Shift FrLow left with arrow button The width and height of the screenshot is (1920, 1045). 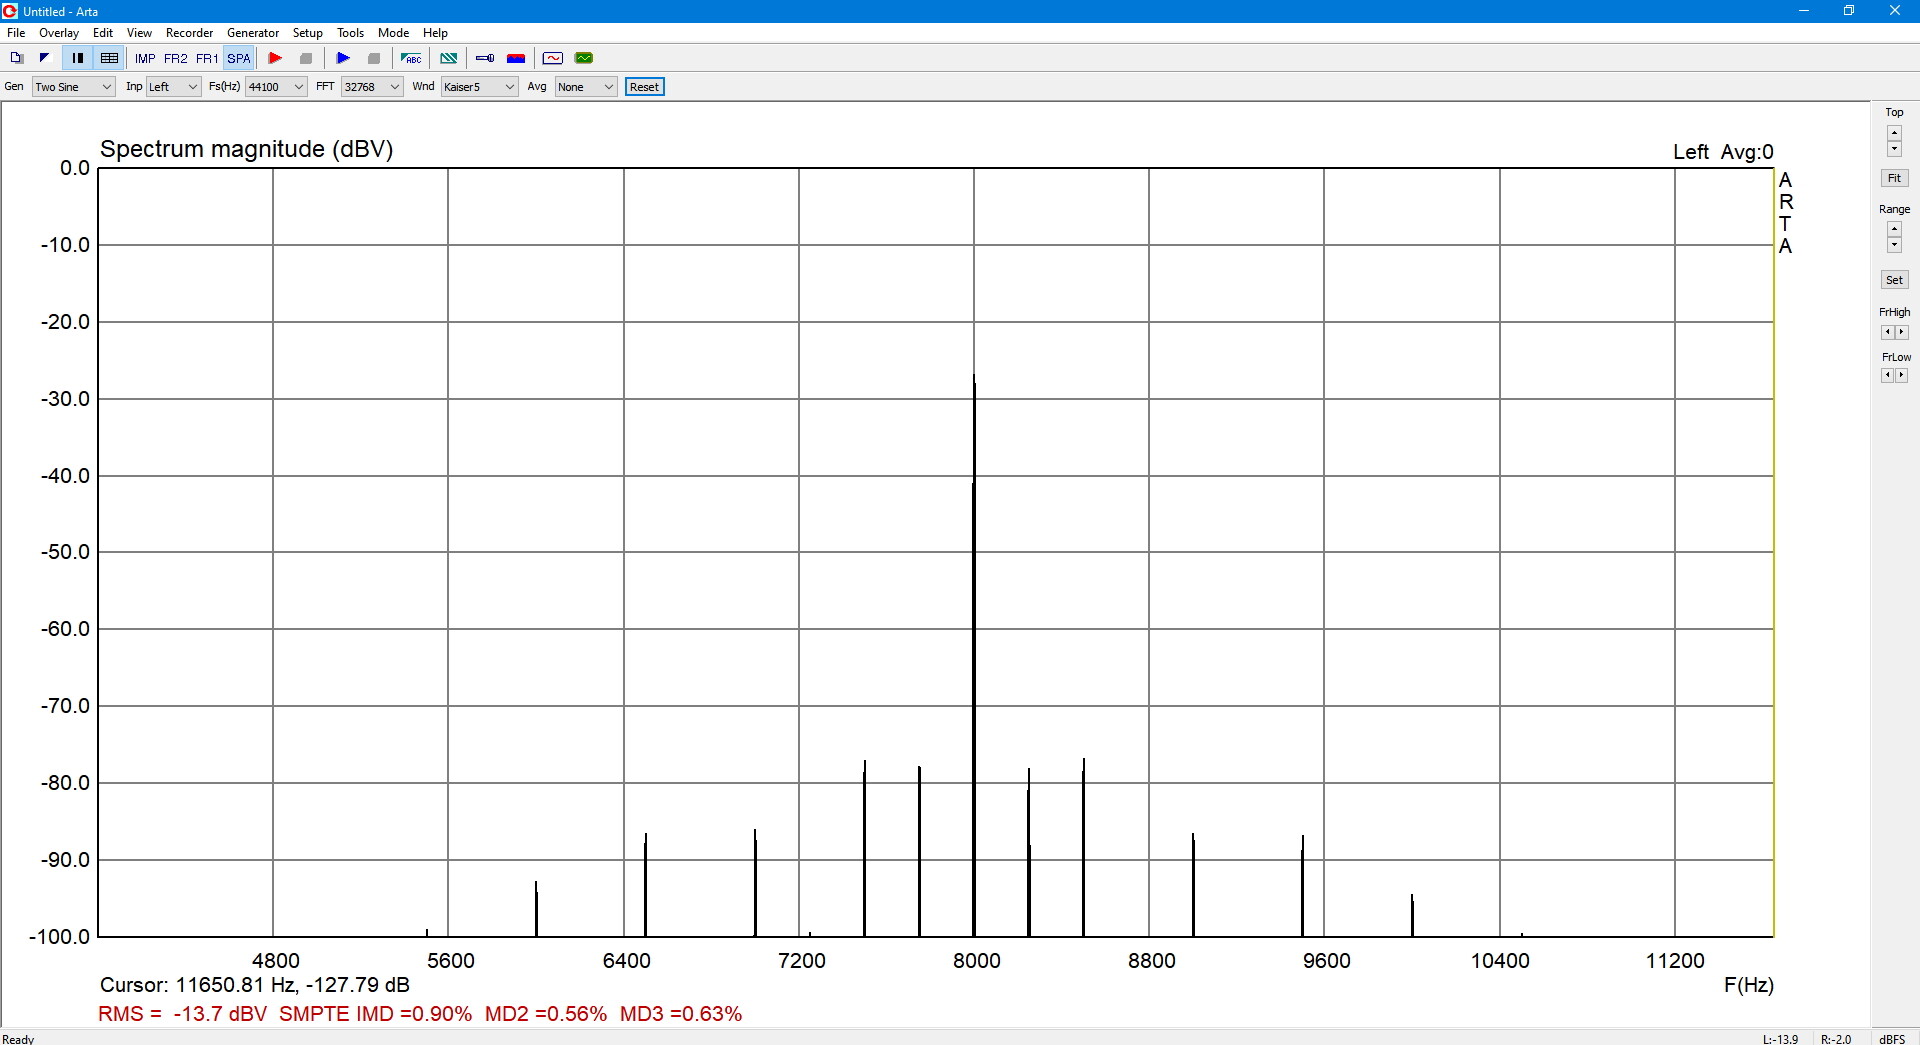[x=1888, y=375]
